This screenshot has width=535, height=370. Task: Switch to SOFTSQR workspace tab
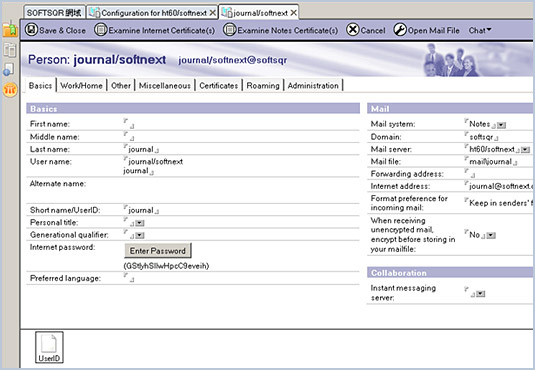[54, 13]
